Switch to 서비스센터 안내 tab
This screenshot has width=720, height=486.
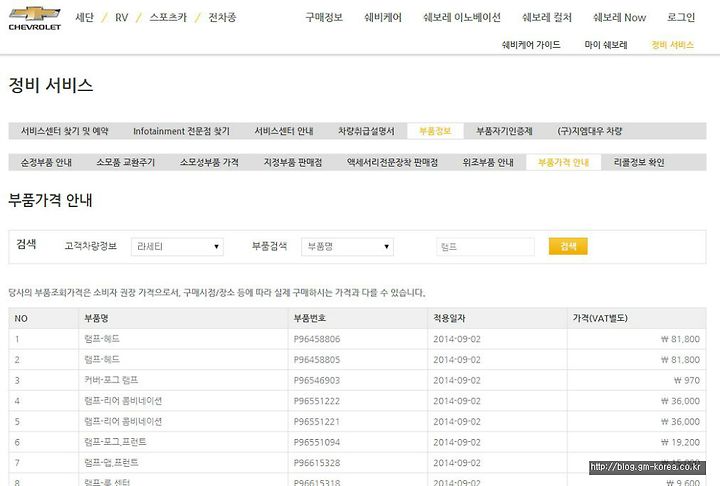coord(284,131)
